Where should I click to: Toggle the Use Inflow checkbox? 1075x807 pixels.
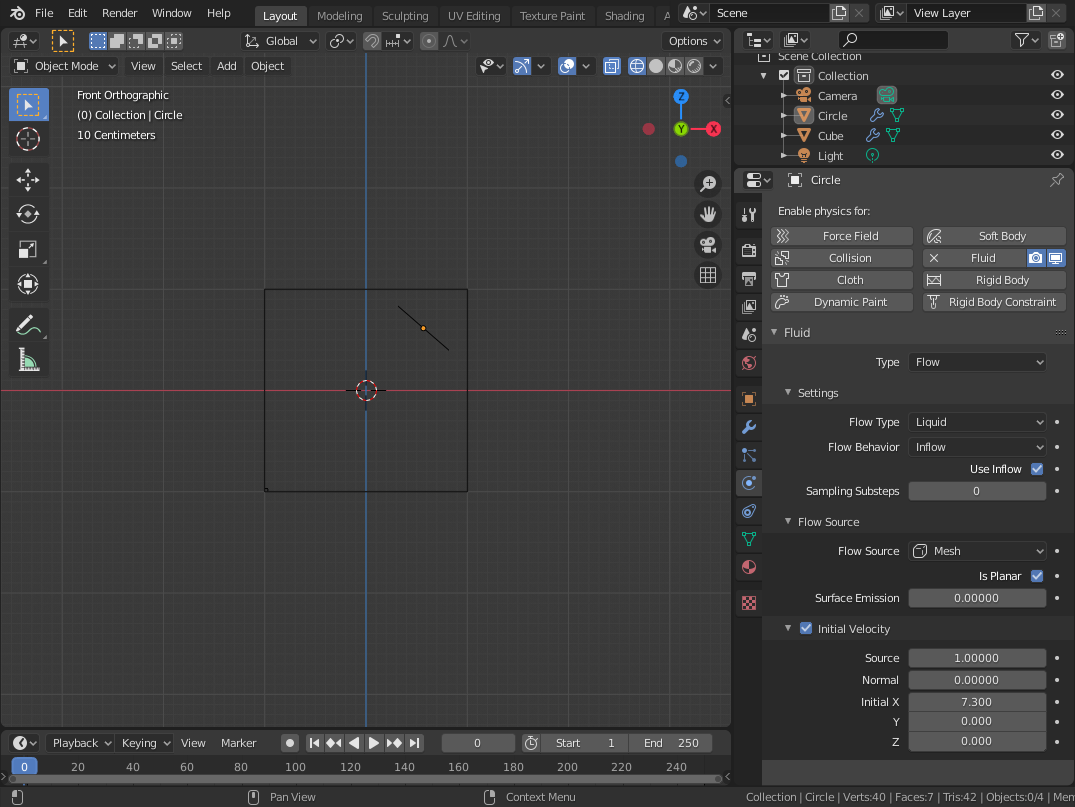coord(1037,469)
